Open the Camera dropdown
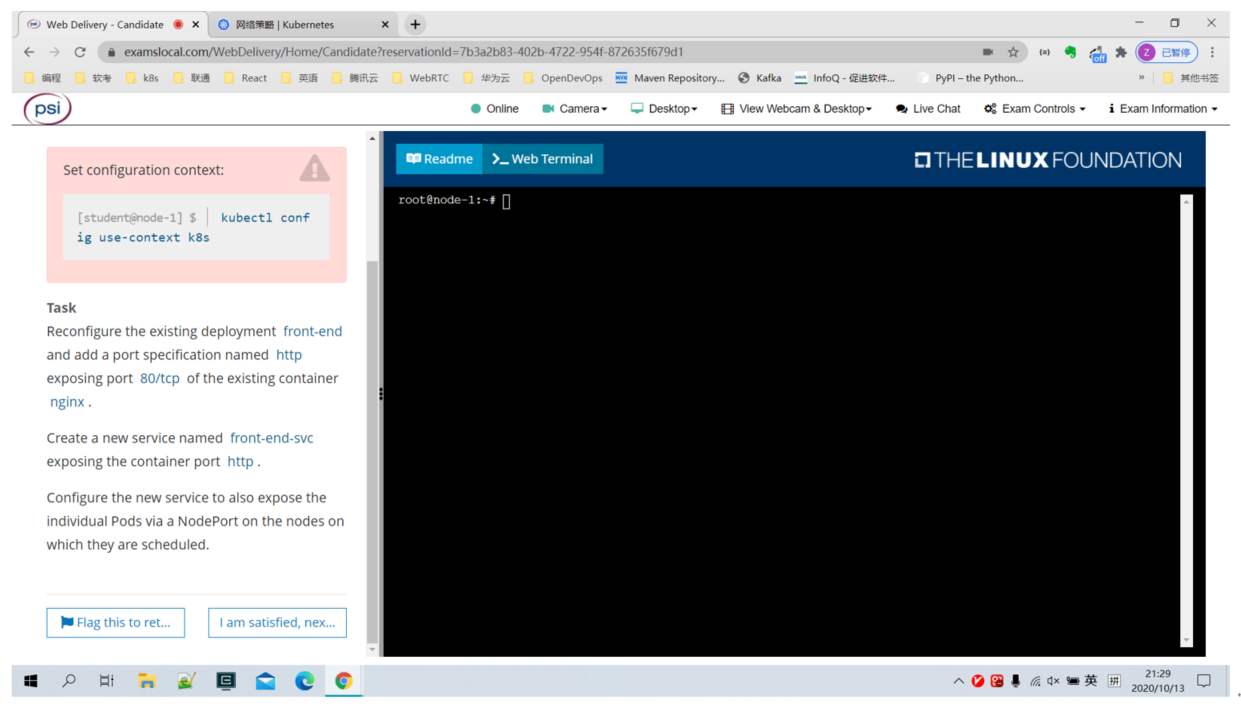The image size is (1241, 712). tap(574, 109)
